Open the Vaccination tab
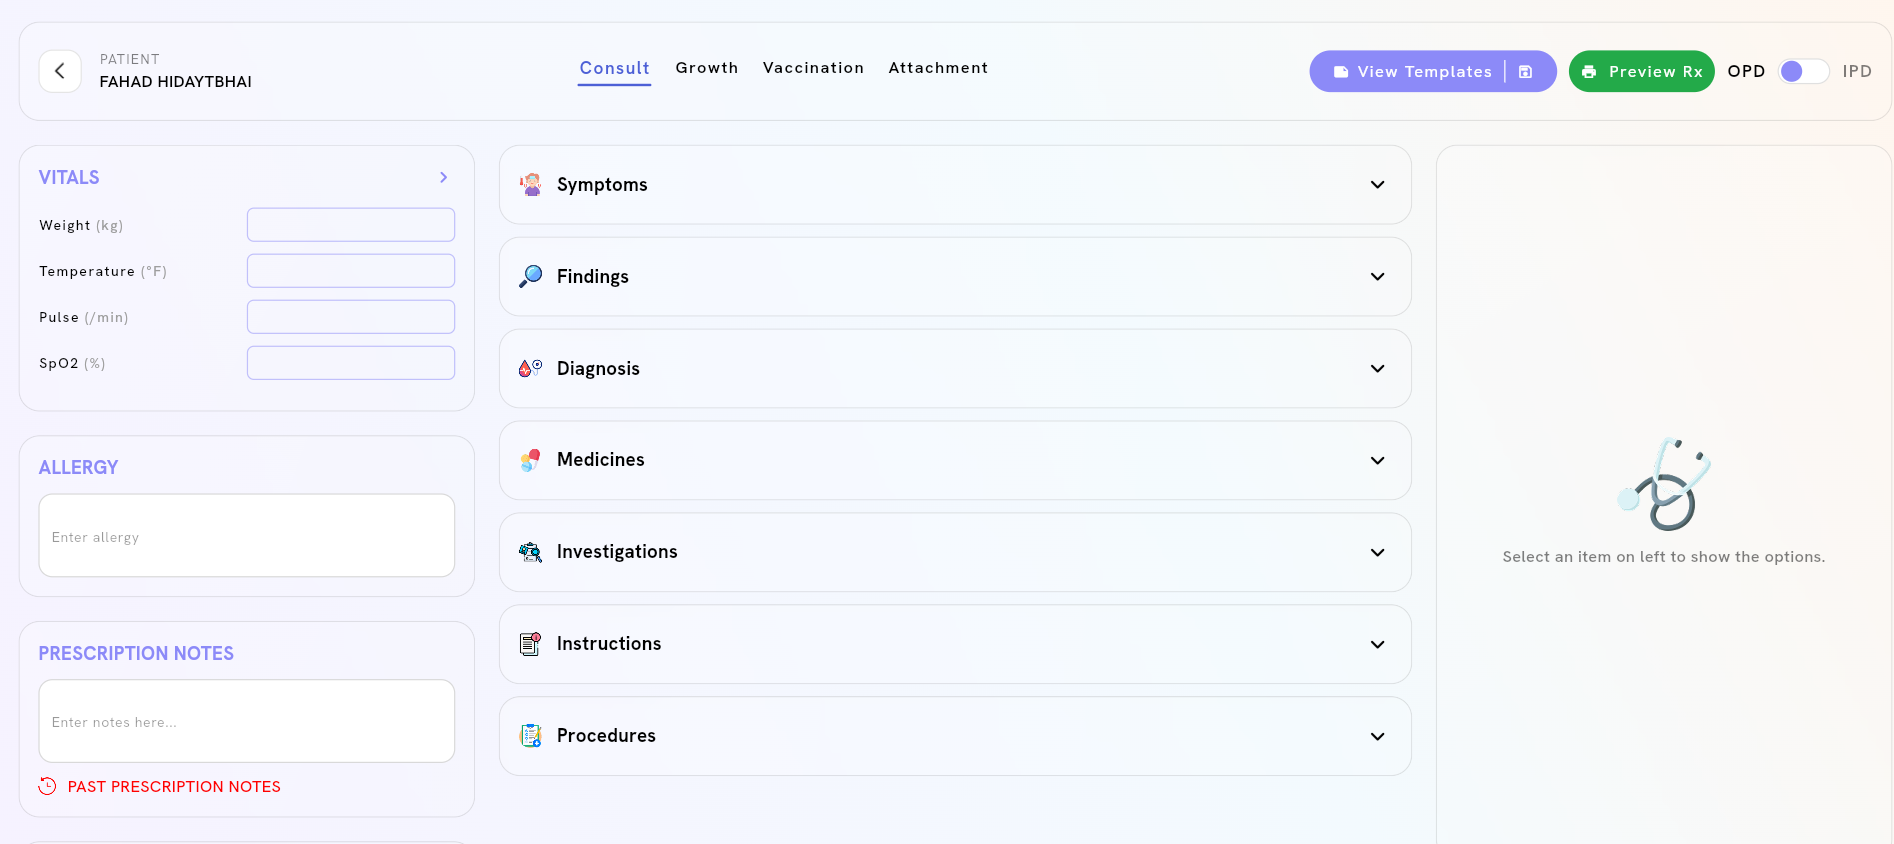The width and height of the screenshot is (1894, 844). pyautogui.click(x=813, y=68)
